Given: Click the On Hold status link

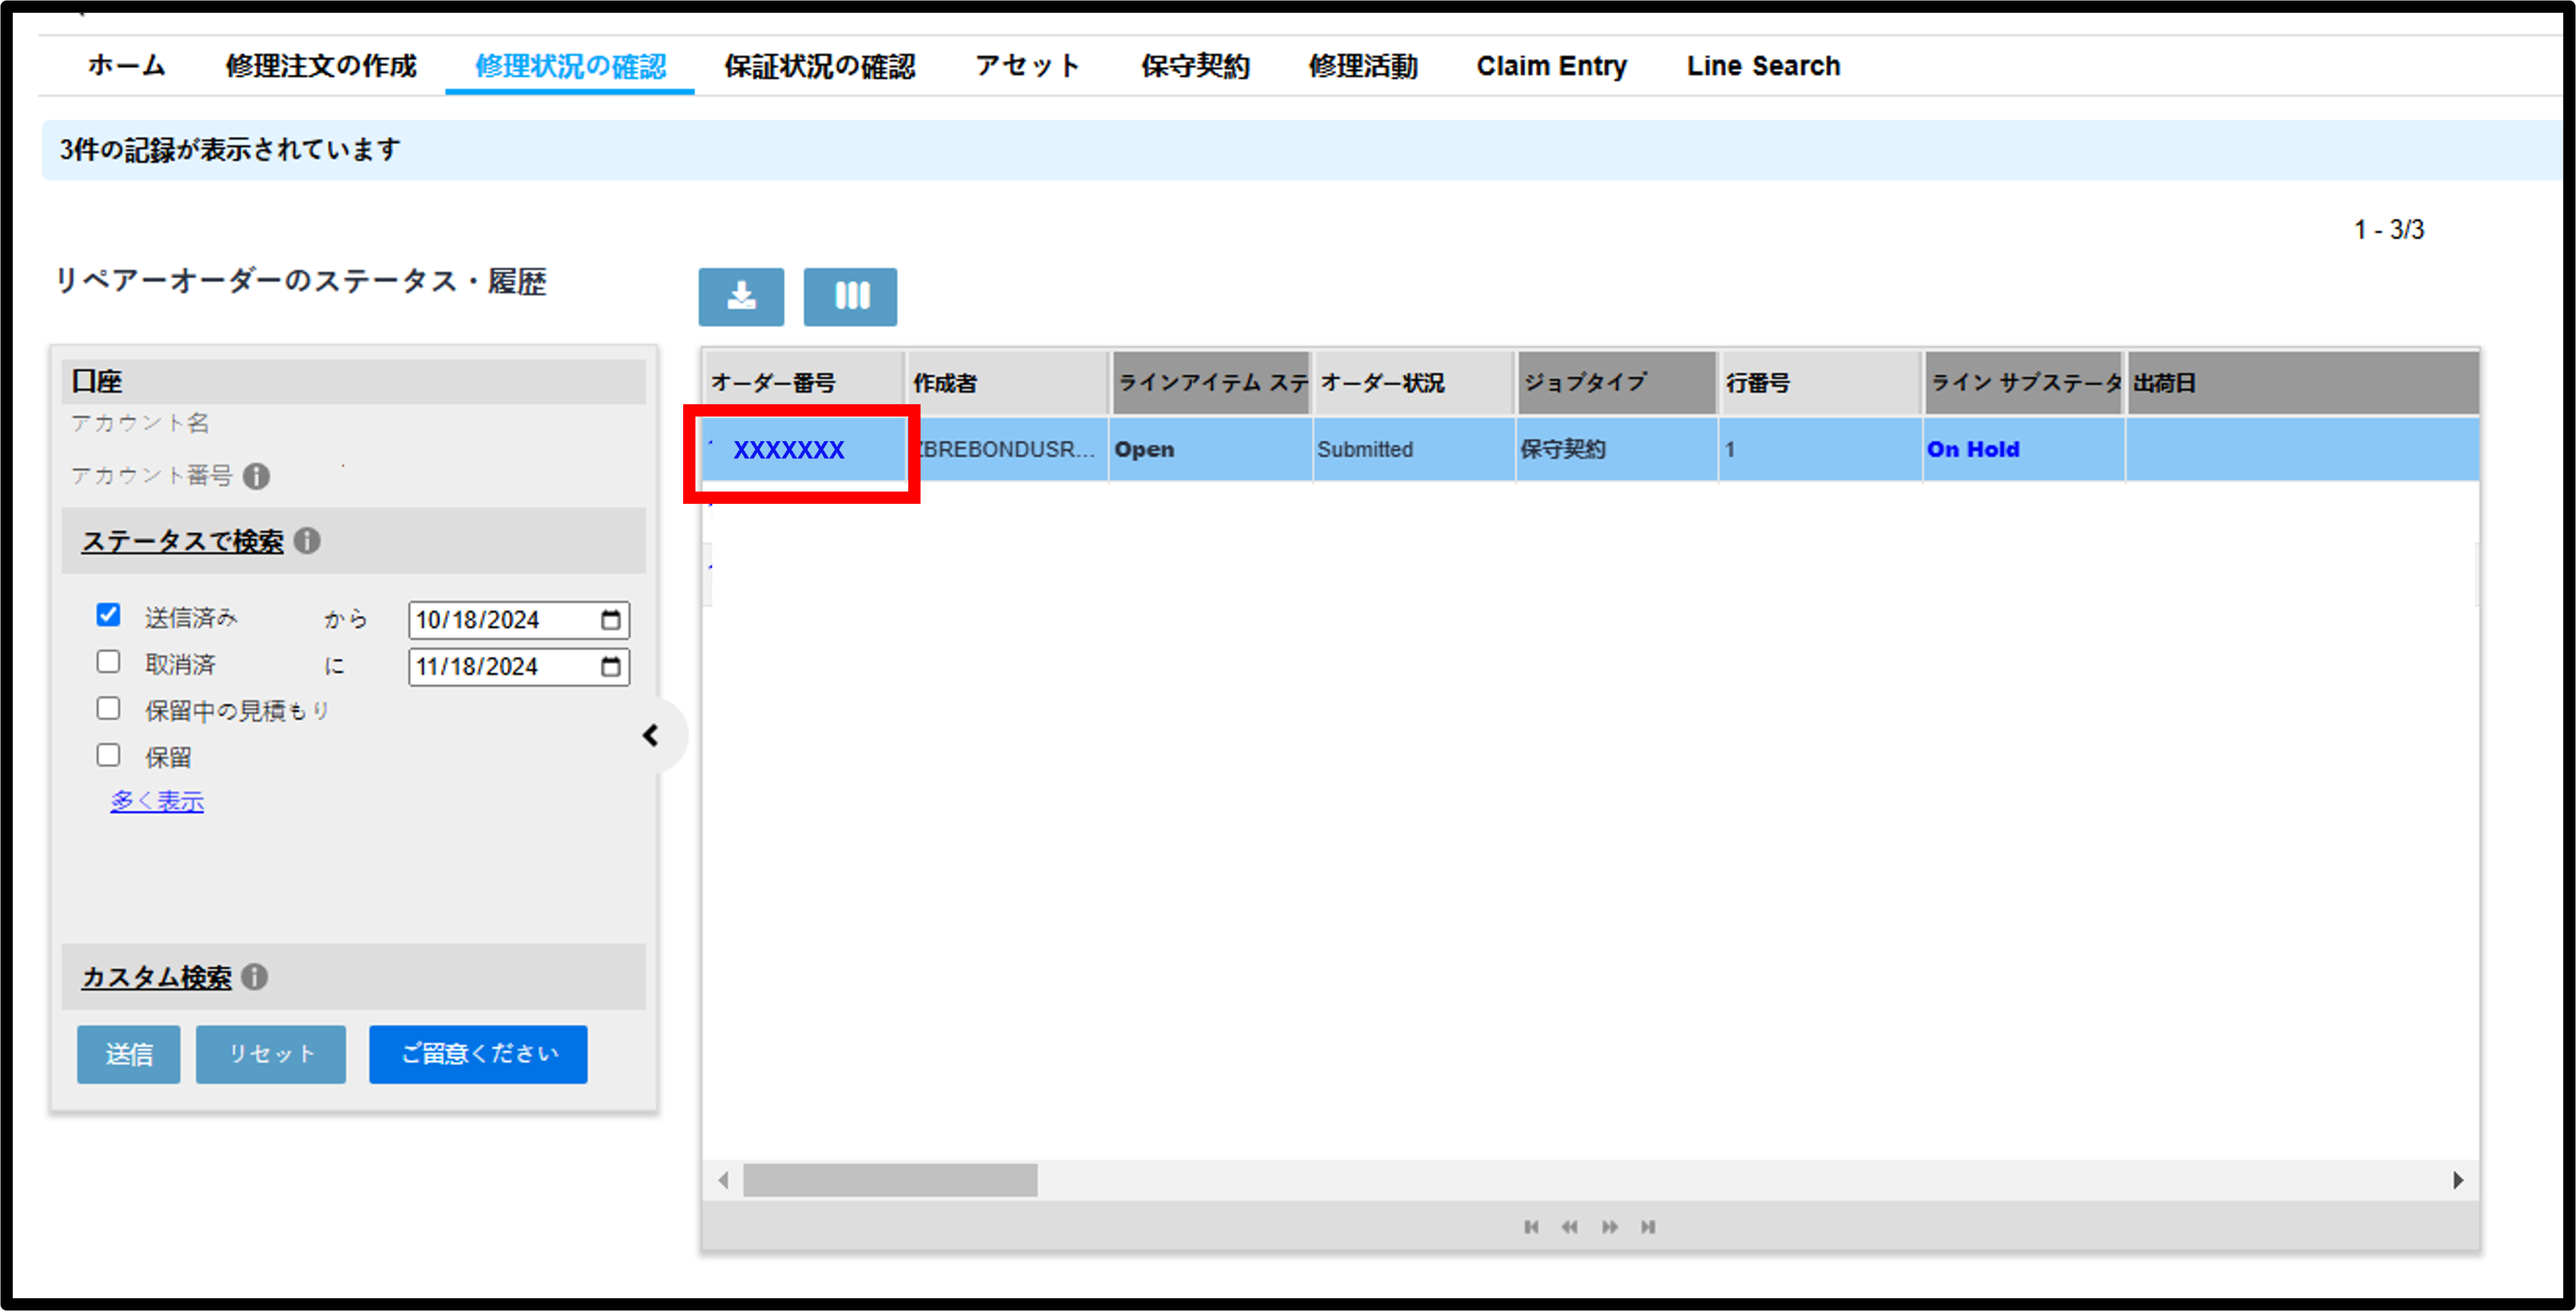Looking at the screenshot, I should click(x=1971, y=448).
